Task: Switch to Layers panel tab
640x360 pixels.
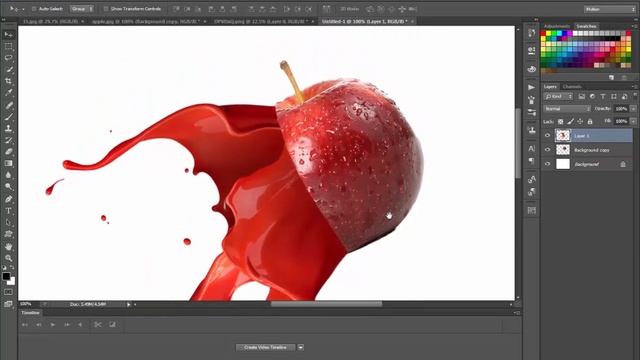Action: (550, 87)
